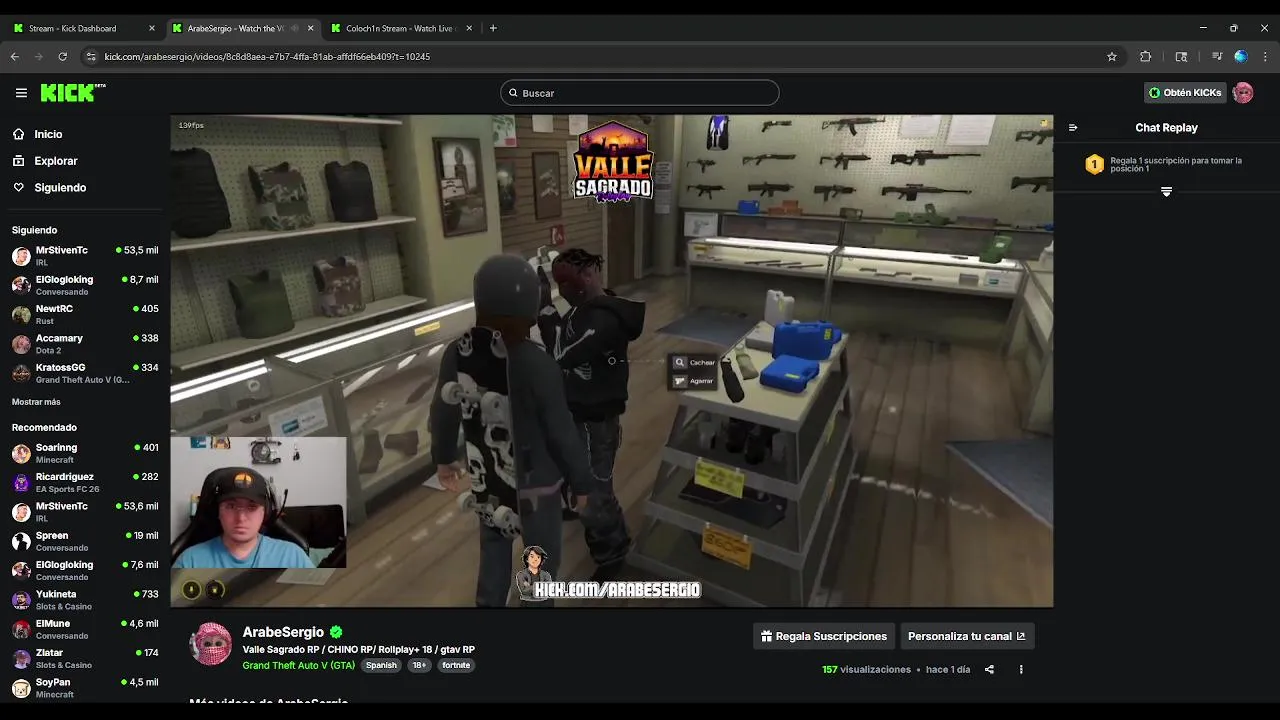Open Siguiendo in sidebar
1280x720 pixels.
(60, 188)
